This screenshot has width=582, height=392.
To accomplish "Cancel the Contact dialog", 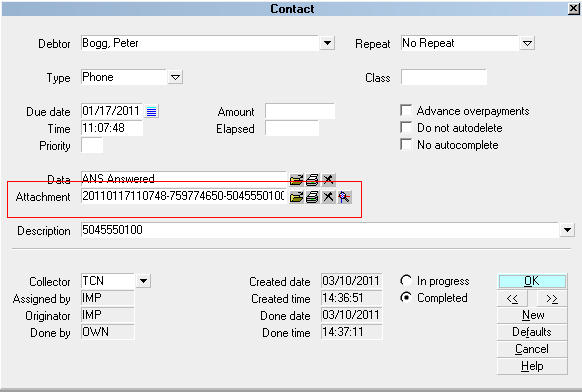I will tap(532, 349).
